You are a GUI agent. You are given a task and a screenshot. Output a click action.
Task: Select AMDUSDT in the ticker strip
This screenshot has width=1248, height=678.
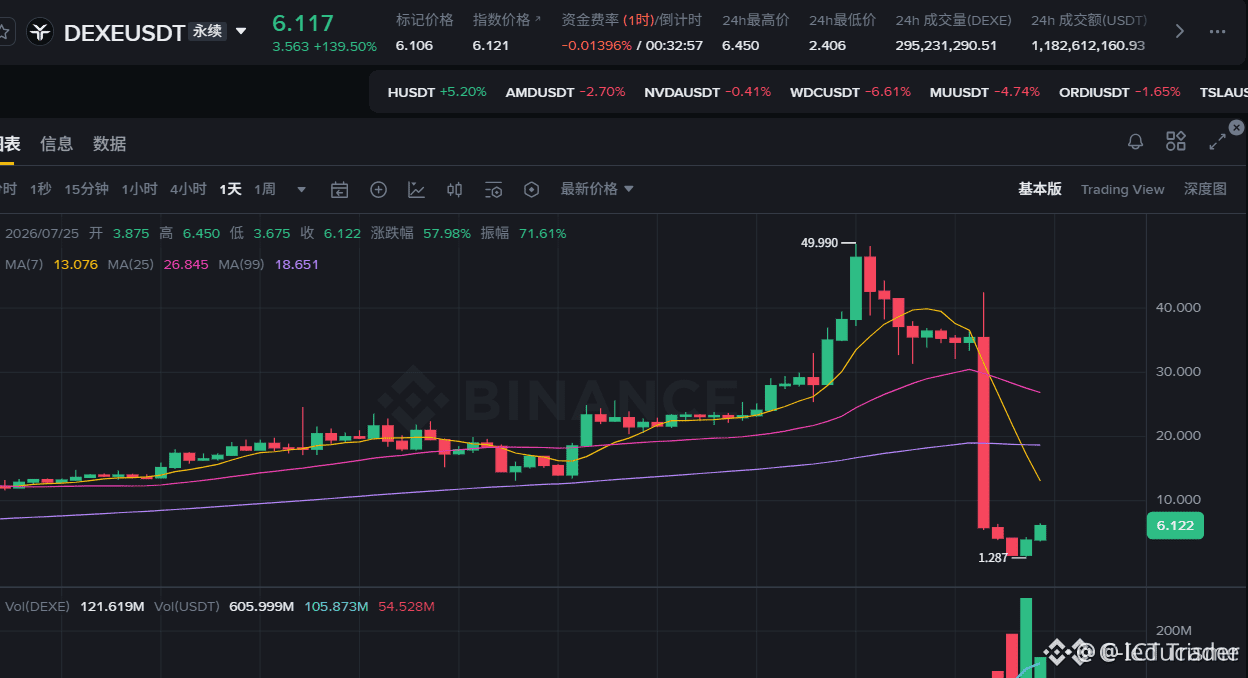click(565, 92)
